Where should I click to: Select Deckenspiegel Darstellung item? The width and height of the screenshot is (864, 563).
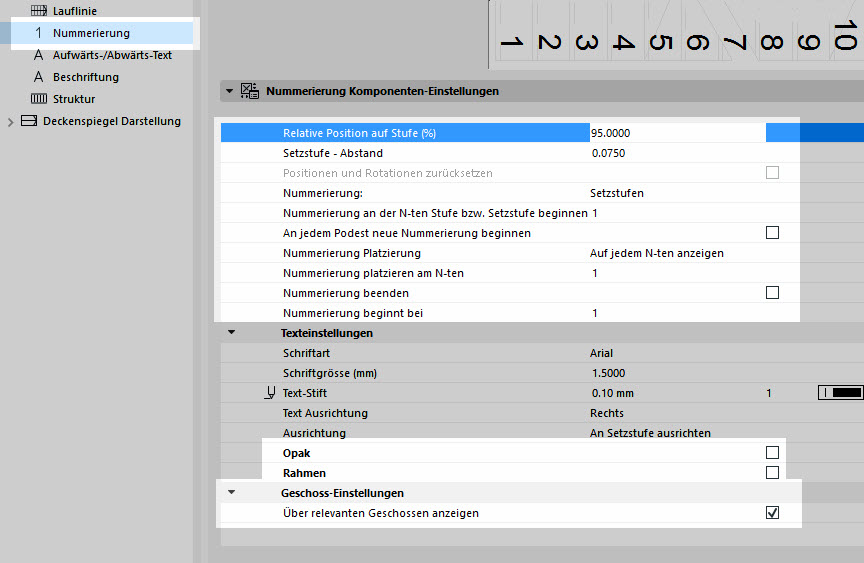tap(112, 121)
